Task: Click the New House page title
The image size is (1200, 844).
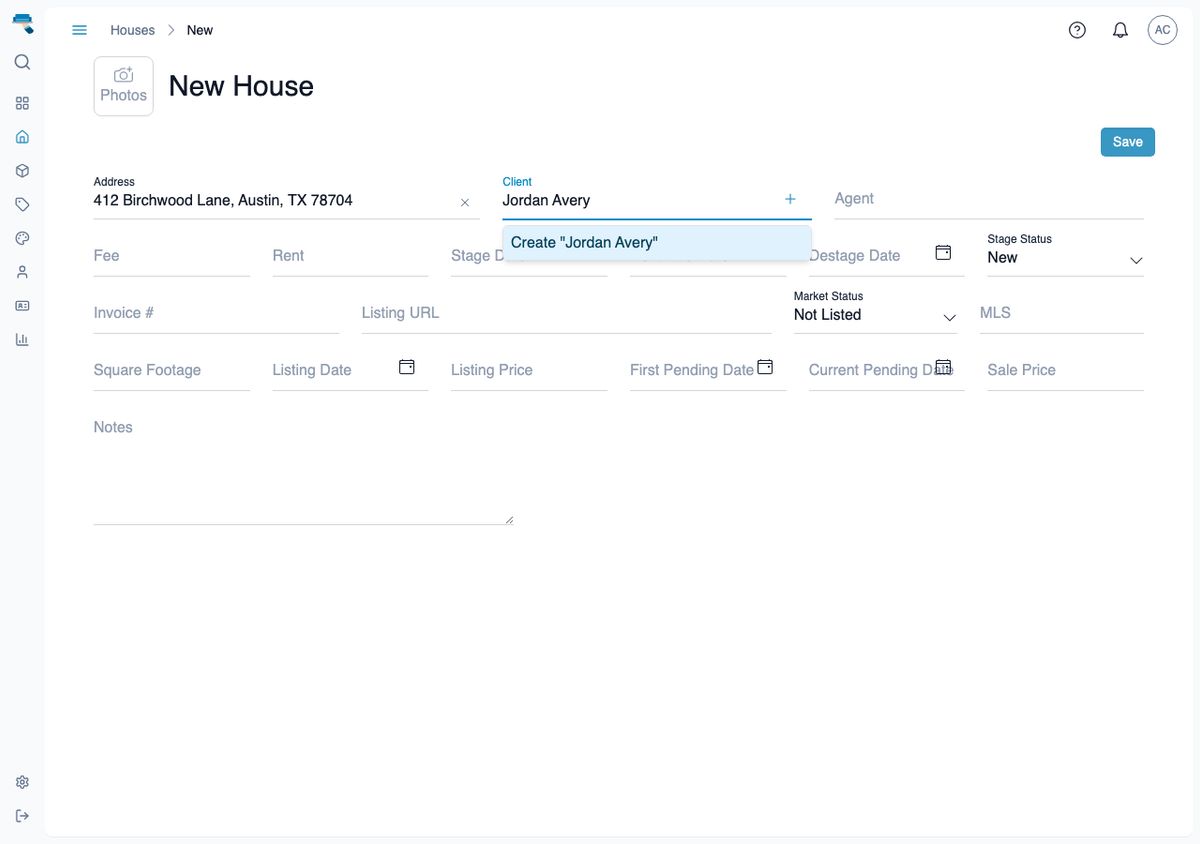Action: click(x=241, y=86)
